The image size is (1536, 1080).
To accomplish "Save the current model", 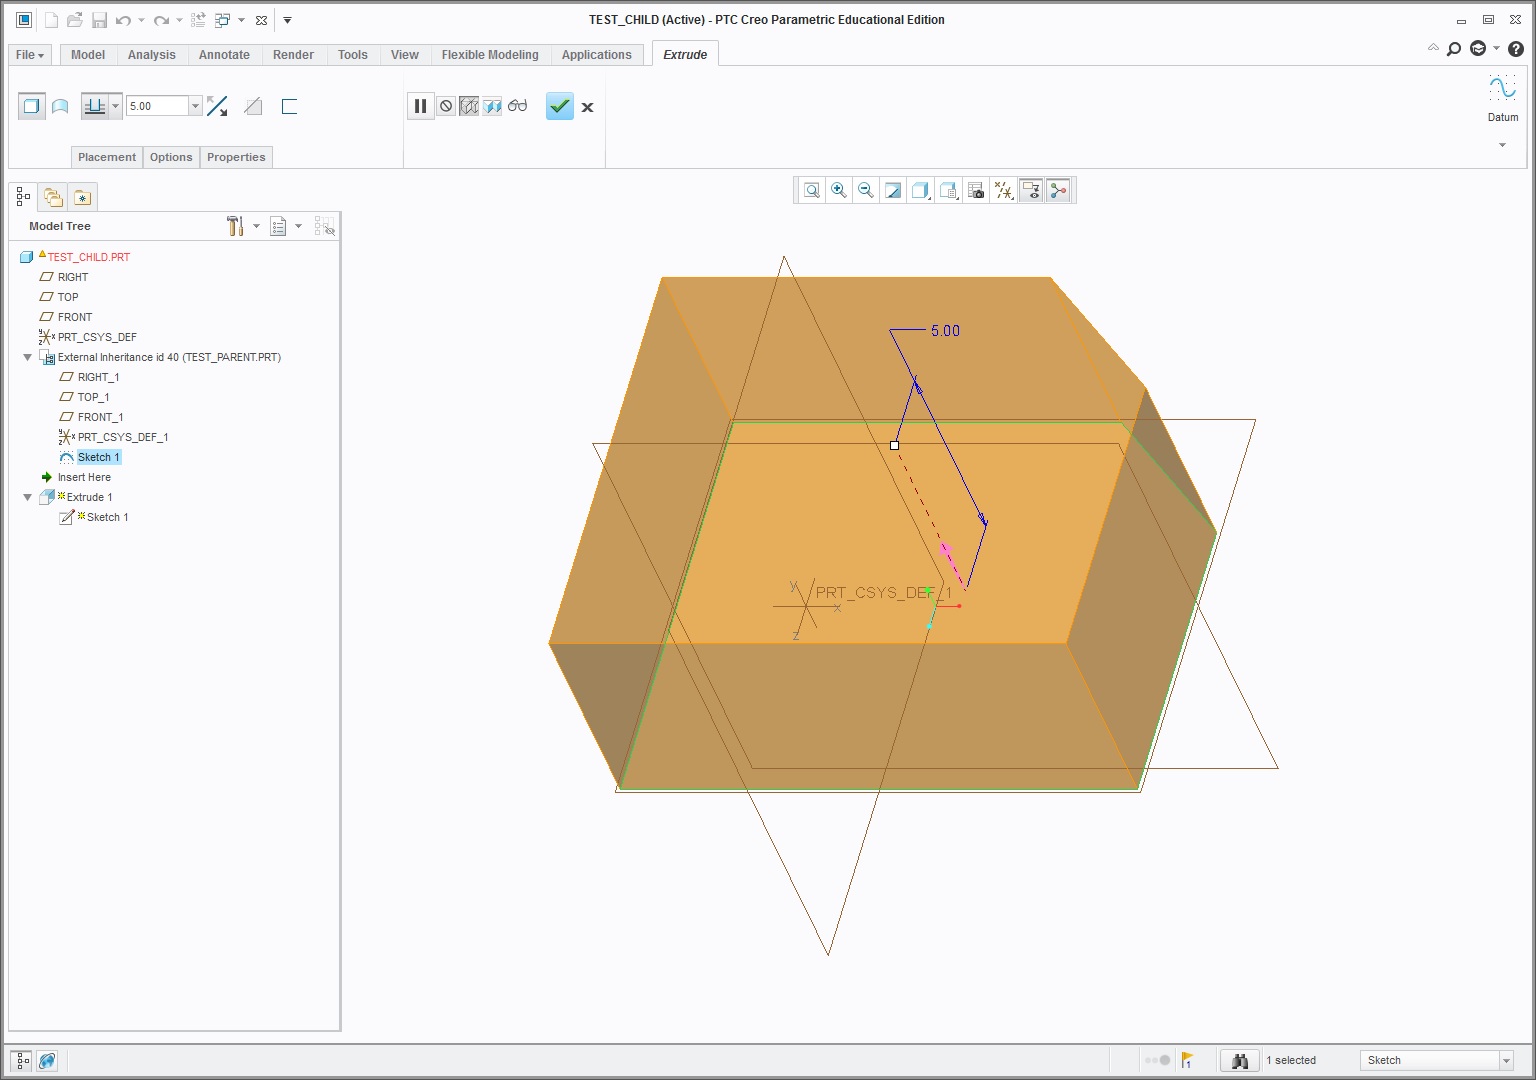I will (x=99, y=20).
